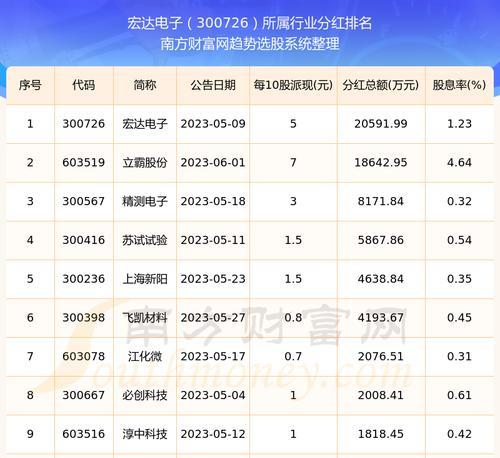Click dividend yield 0.32
The image size is (500, 458).
coord(459,201)
